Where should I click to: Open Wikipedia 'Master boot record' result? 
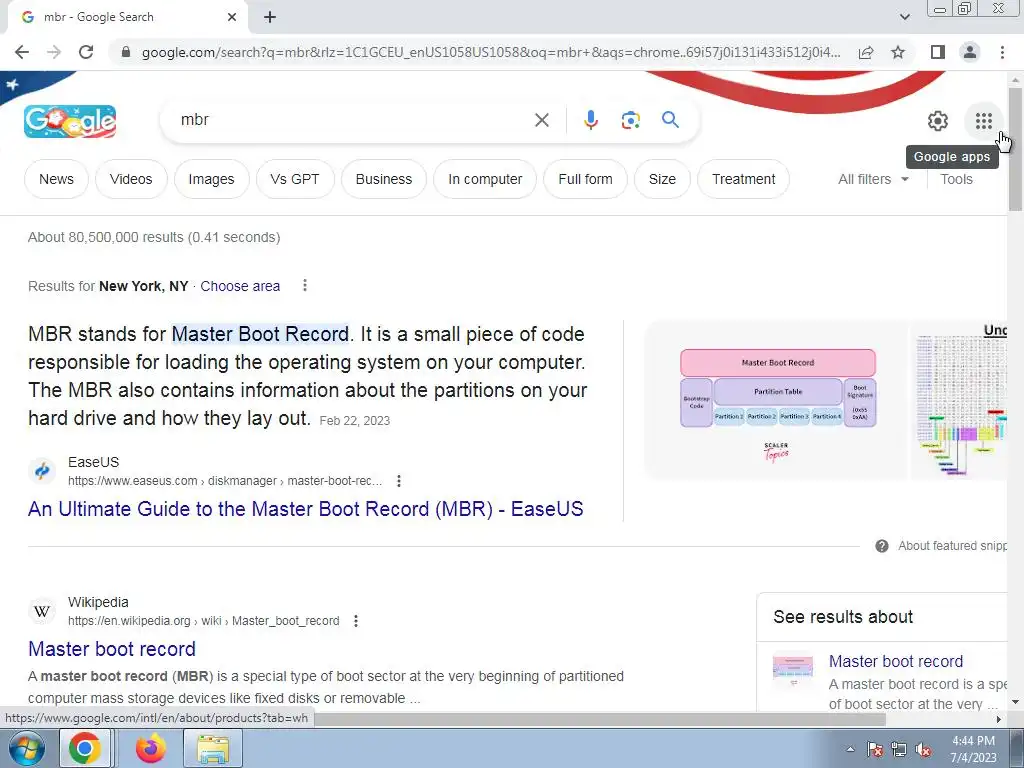tap(112, 648)
